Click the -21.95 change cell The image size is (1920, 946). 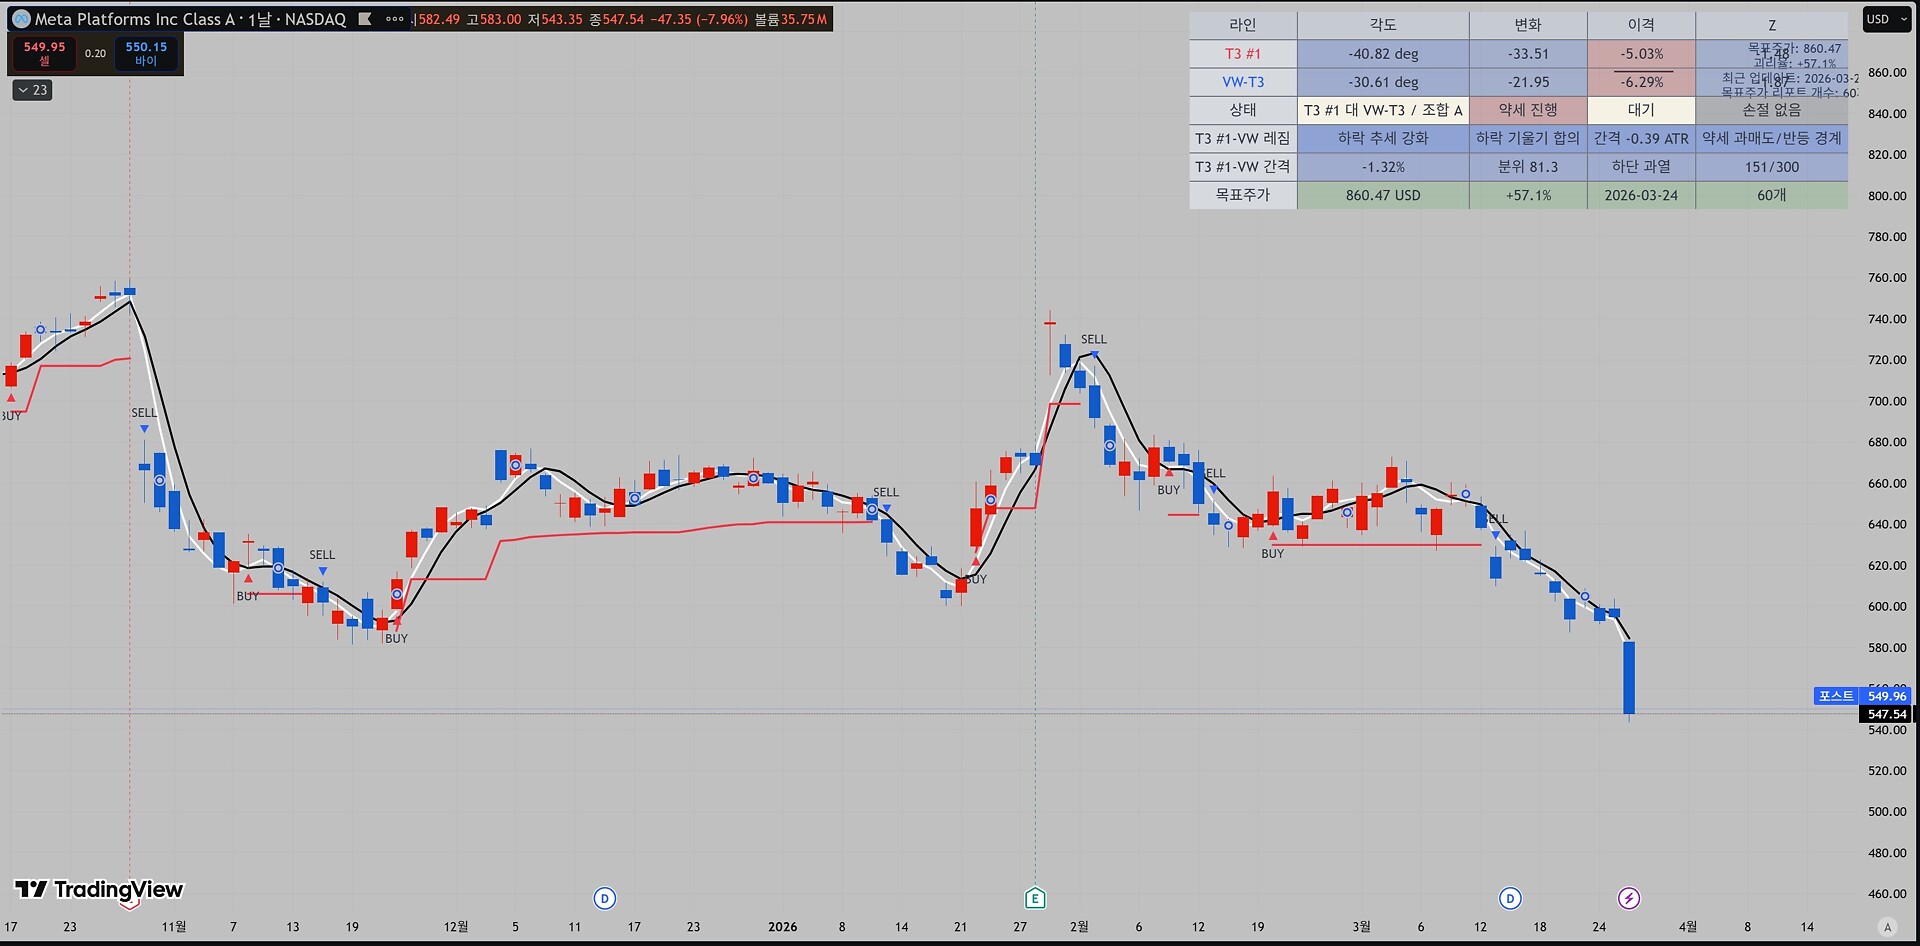(1528, 82)
